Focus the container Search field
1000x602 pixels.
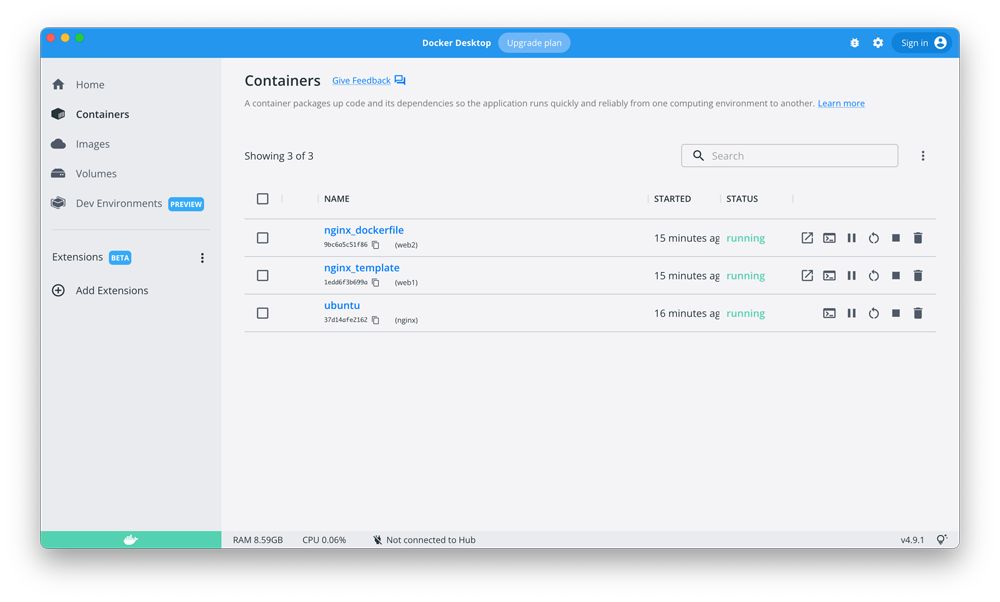click(x=790, y=156)
